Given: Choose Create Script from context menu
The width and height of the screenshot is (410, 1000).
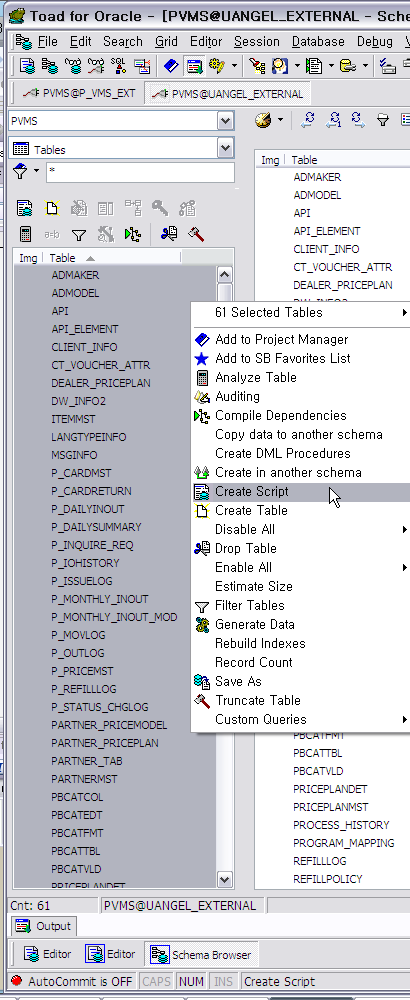Looking at the screenshot, I should (301, 492).
